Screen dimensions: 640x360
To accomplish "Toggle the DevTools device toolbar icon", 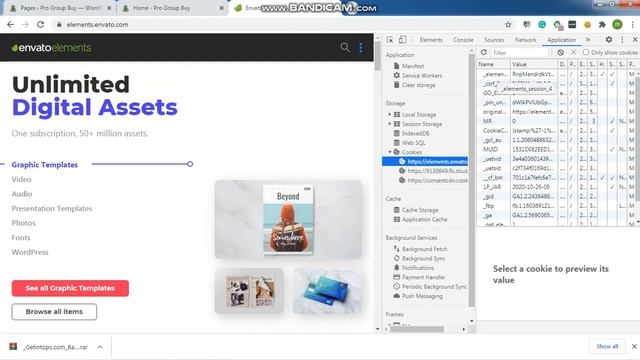I will 402,40.
